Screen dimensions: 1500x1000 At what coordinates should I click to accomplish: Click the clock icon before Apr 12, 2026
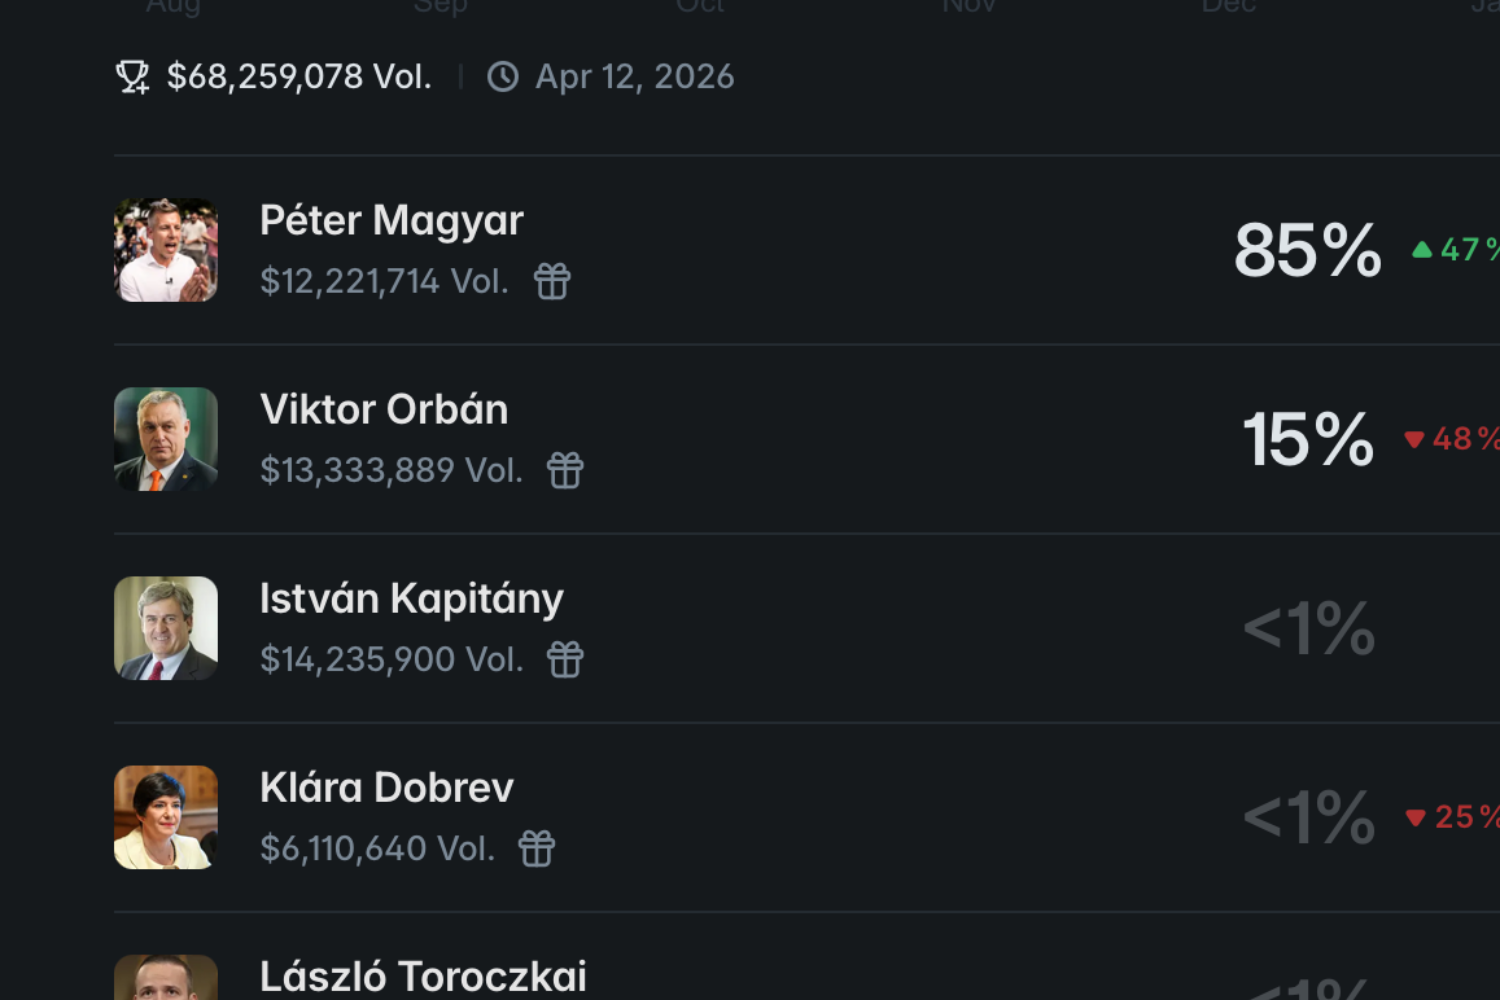[502, 77]
